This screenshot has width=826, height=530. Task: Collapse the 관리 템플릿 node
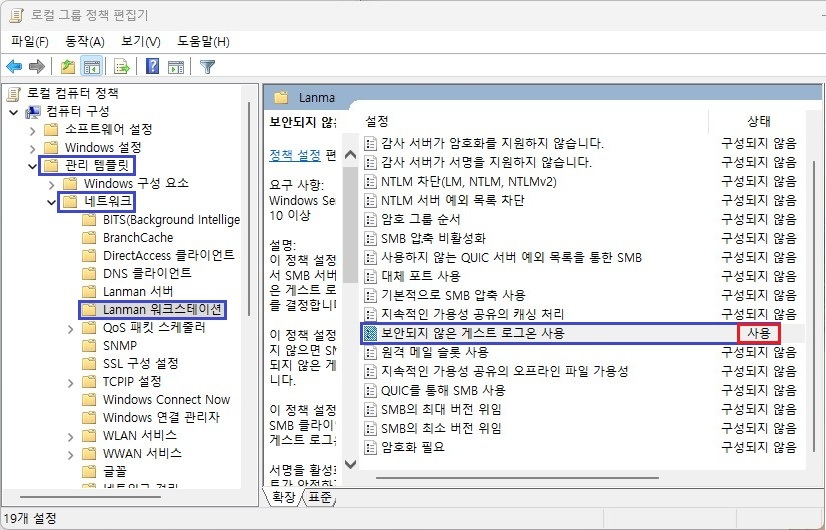(33, 166)
